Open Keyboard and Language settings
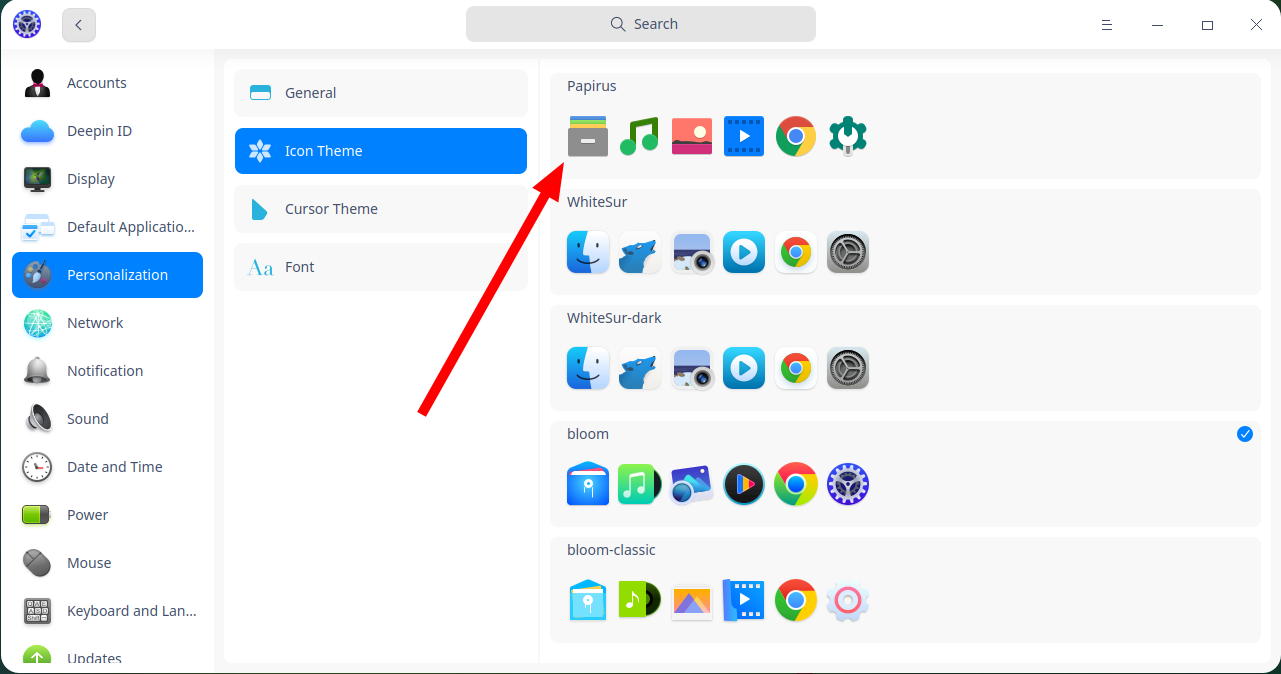Screen dimensions: 1281x674 click(108, 611)
